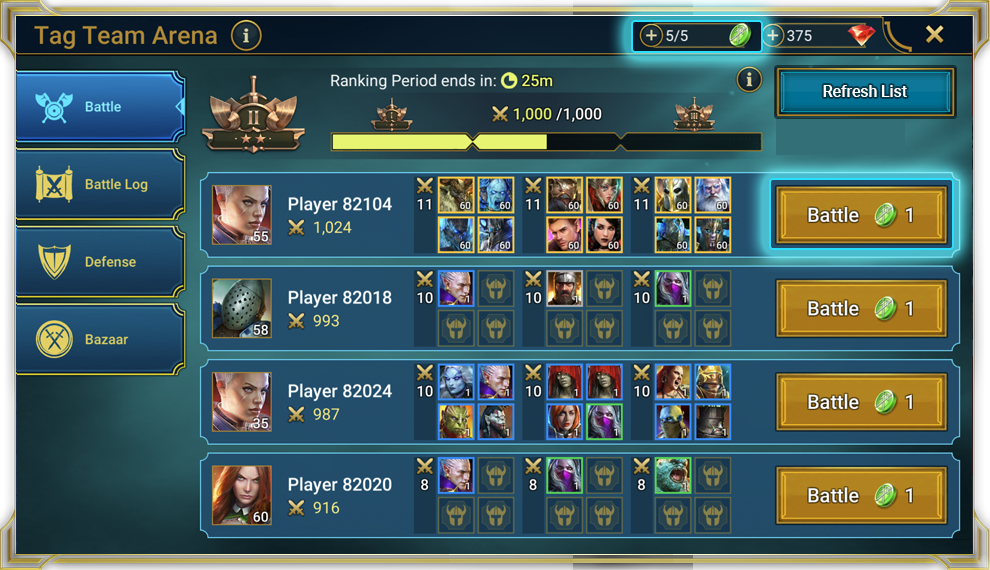The image size is (990, 570).
Task: Switch to the Defense tab
Action: 100,261
